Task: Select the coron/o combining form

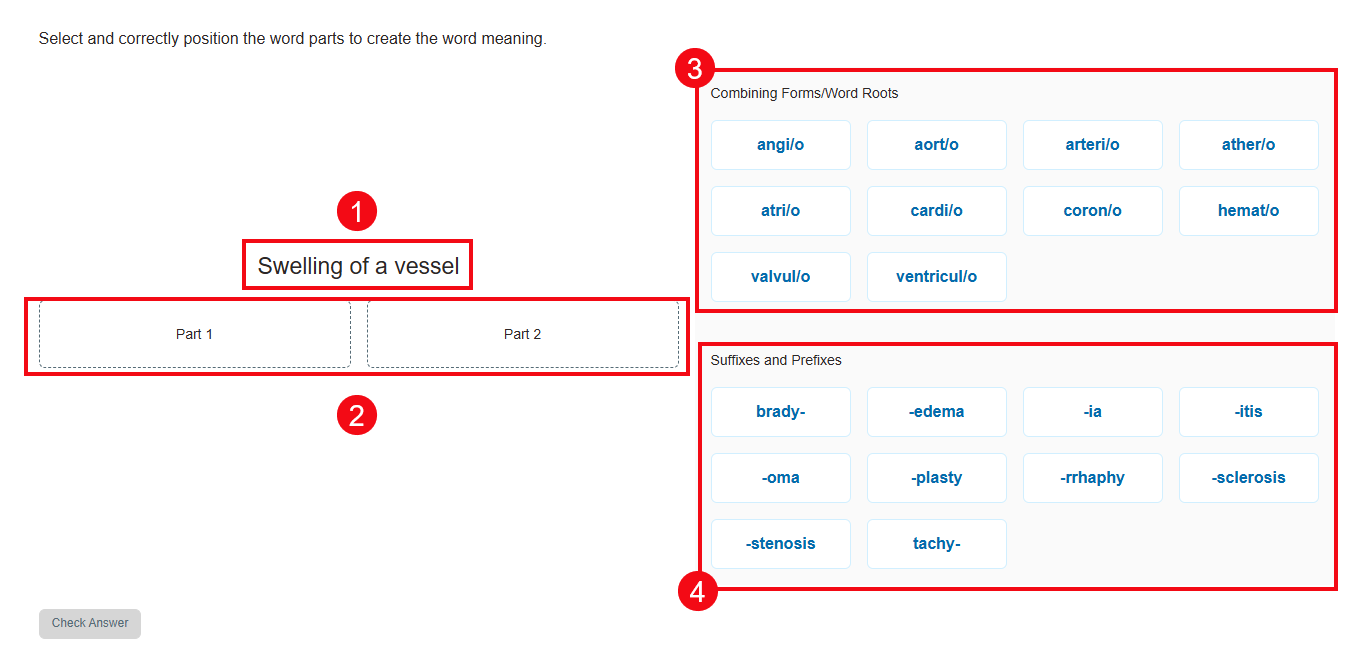Action: point(1092,211)
